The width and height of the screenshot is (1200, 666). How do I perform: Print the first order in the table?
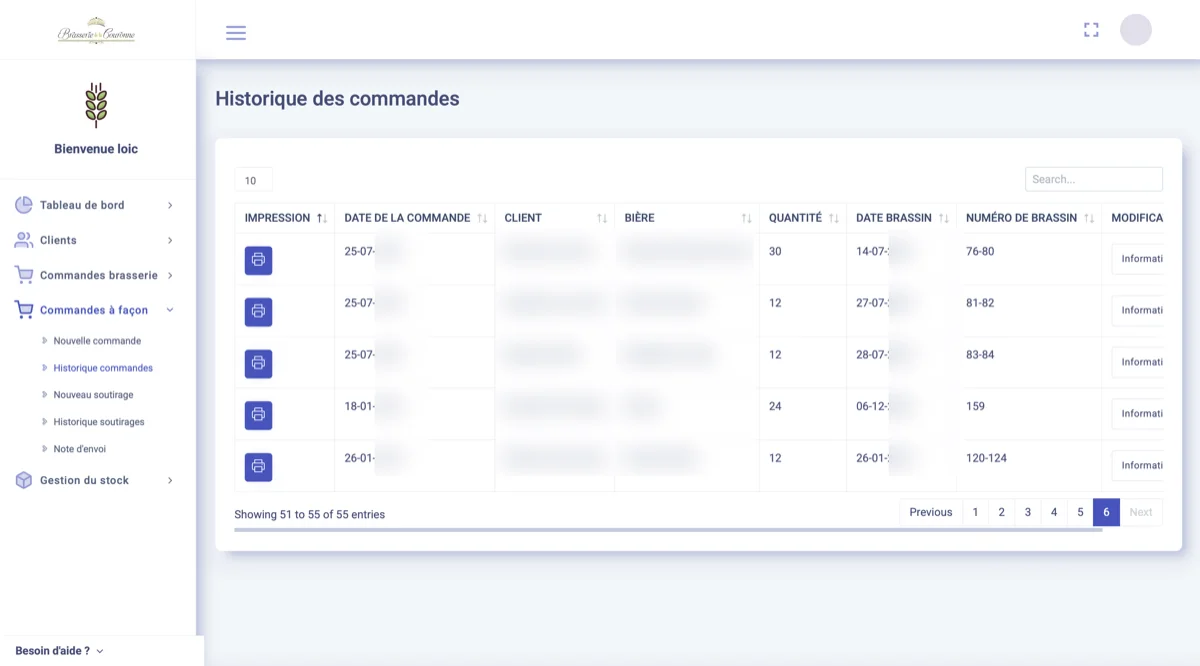point(258,260)
